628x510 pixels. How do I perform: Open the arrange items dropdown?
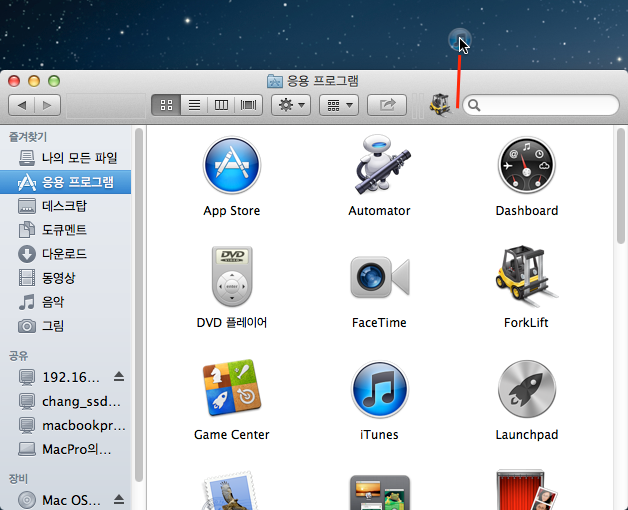[x=339, y=105]
